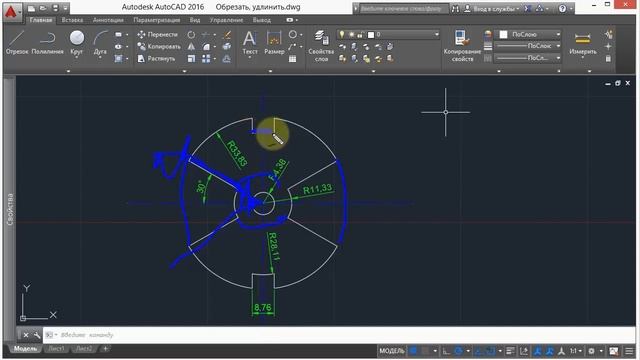Switch to the Вид ribbon tab

(195, 20)
